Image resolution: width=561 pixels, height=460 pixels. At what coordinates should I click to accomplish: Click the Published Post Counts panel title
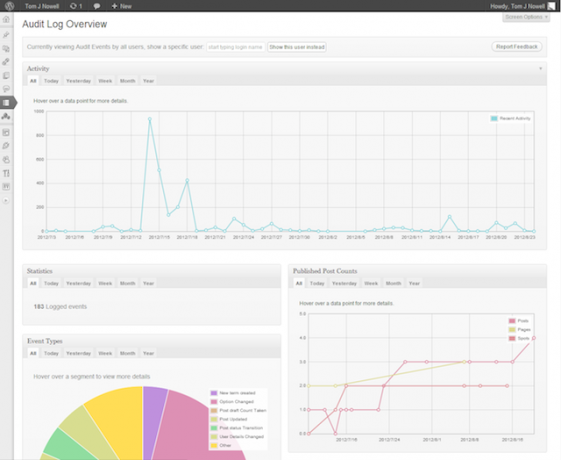pyautogui.click(x=325, y=271)
